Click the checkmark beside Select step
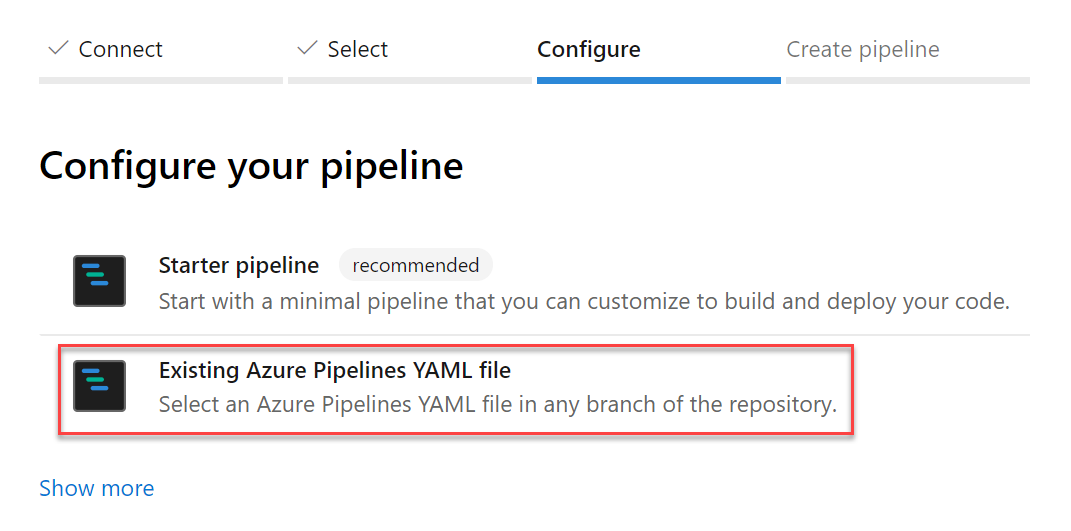 tap(308, 48)
